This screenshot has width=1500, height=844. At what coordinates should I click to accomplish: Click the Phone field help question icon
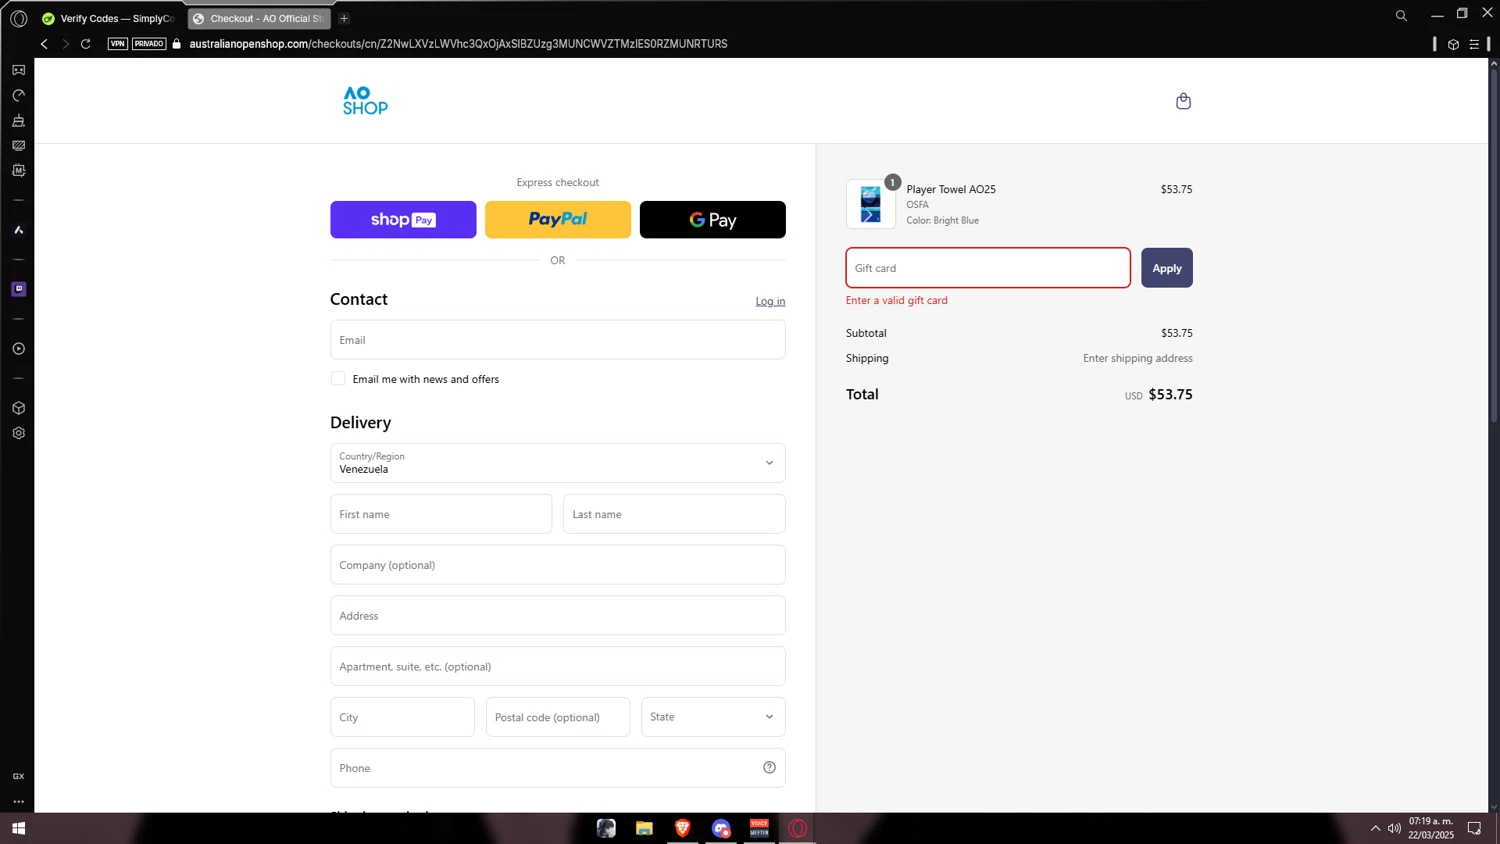click(769, 768)
